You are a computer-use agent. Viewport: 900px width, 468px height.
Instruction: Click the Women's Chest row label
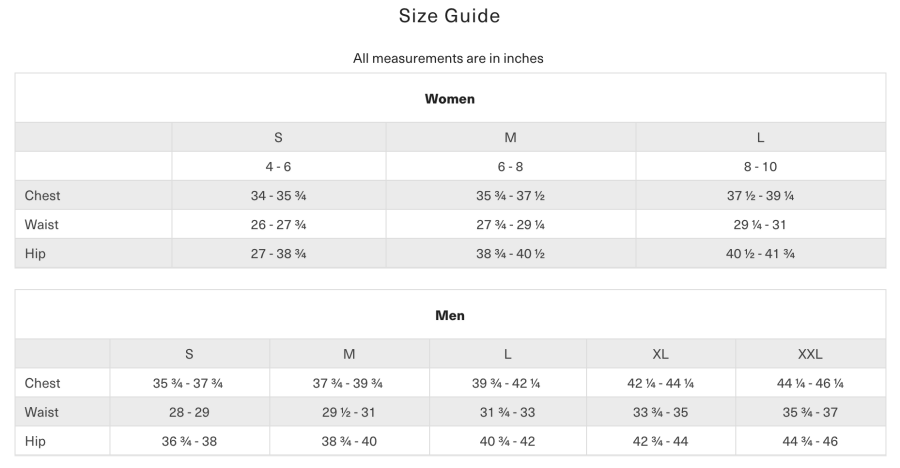click(x=43, y=196)
